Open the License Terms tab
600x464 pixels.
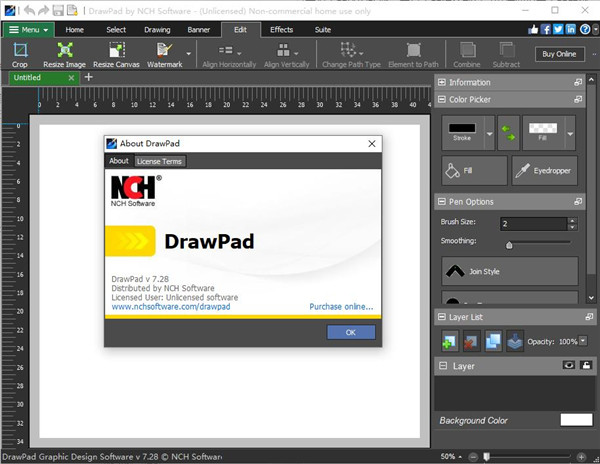pos(159,161)
